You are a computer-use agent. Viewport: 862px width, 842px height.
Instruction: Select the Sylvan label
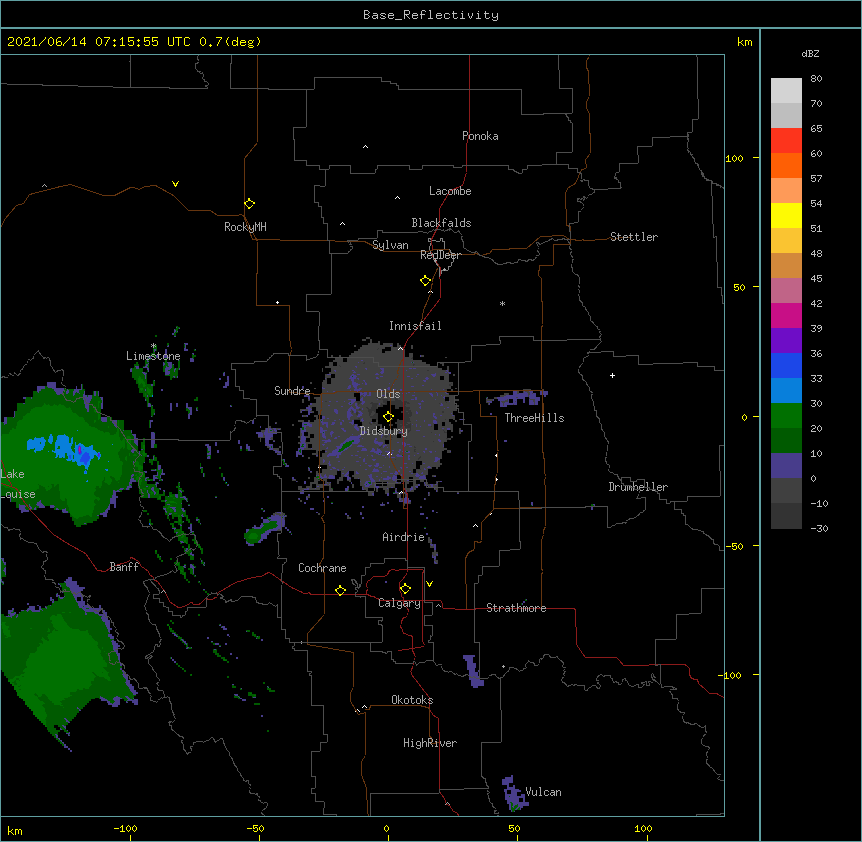click(390, 245)
